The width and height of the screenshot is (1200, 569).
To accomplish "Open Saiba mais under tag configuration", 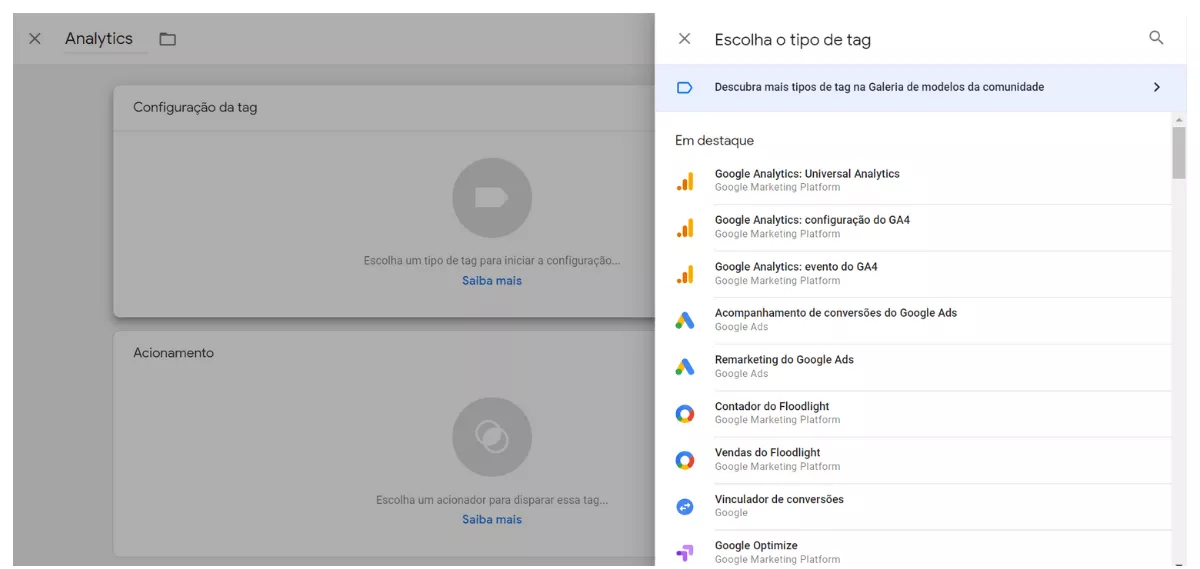I will [491, 281].
